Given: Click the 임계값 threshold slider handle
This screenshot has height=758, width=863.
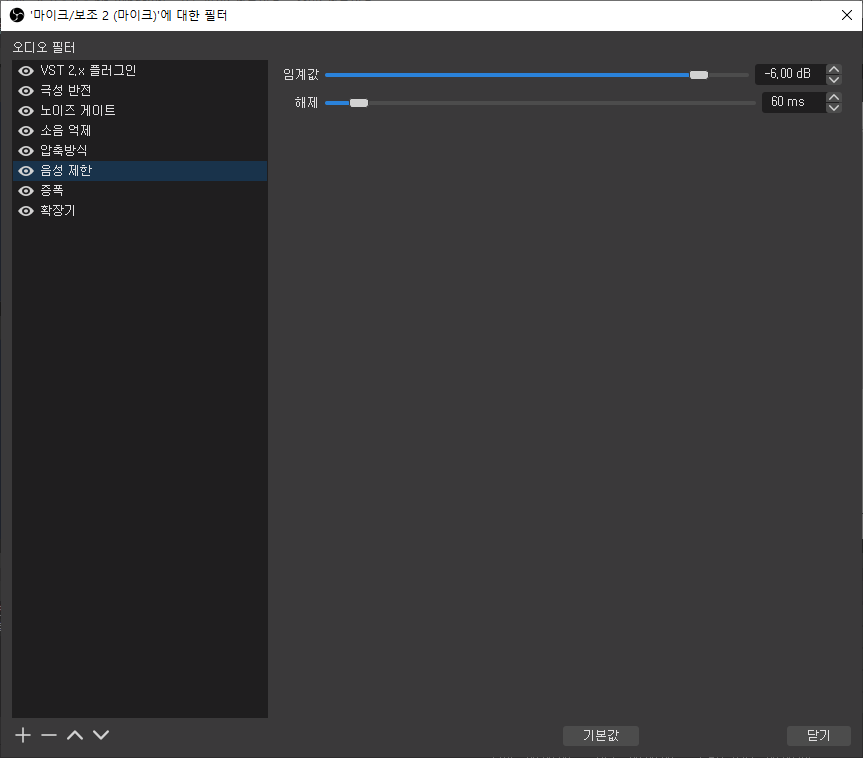Looking at the screenshot, I should 698,75.
